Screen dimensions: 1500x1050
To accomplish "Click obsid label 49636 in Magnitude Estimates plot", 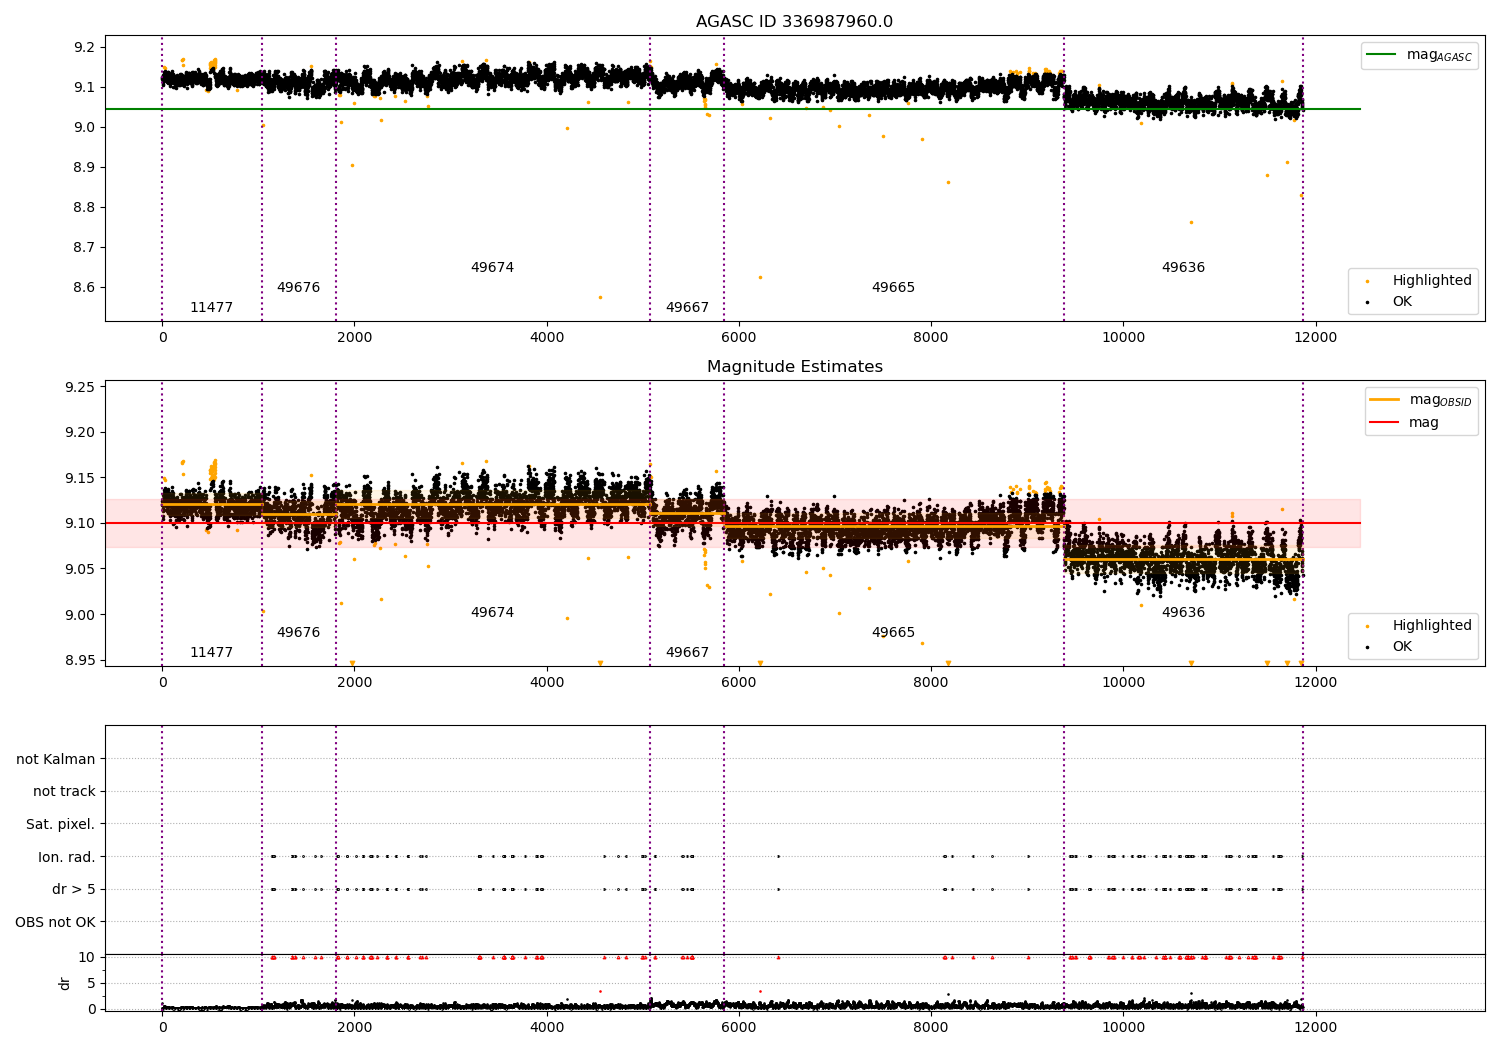I will point(1183,613).
